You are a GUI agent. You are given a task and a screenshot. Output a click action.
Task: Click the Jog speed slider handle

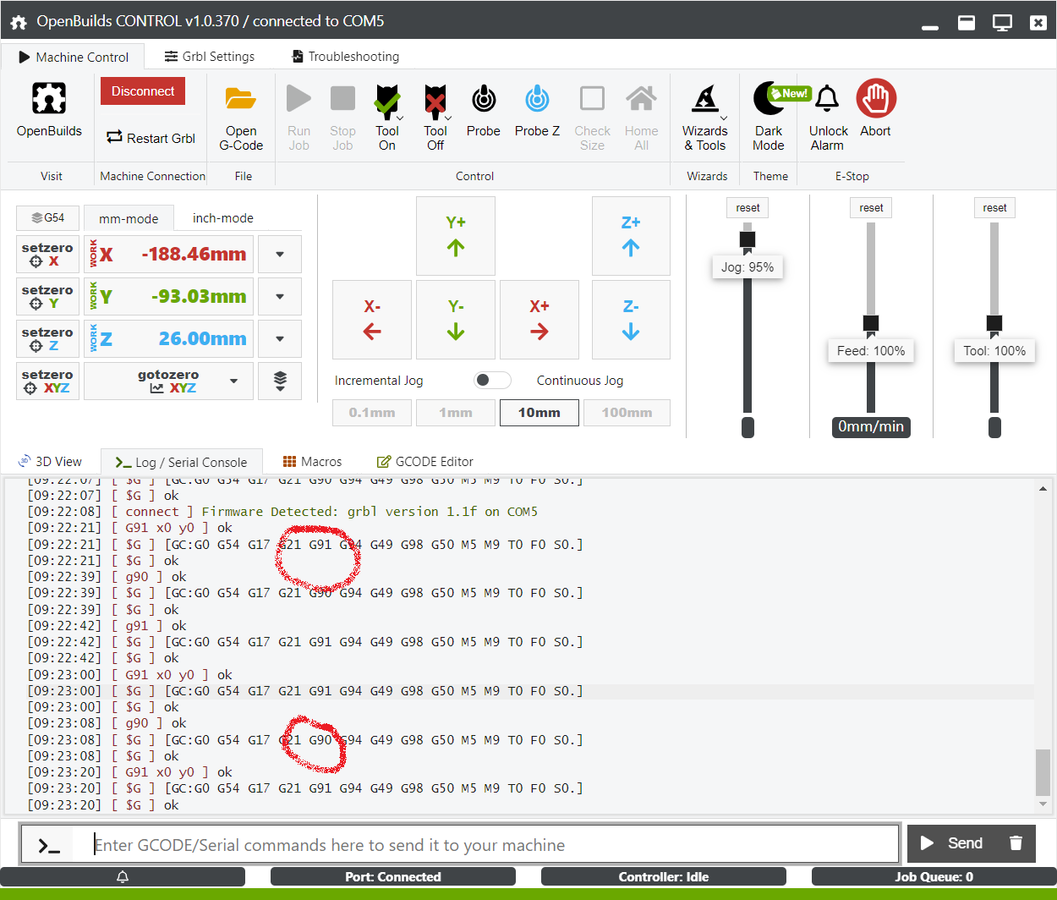pyautogui.click(x=747, y=240)
